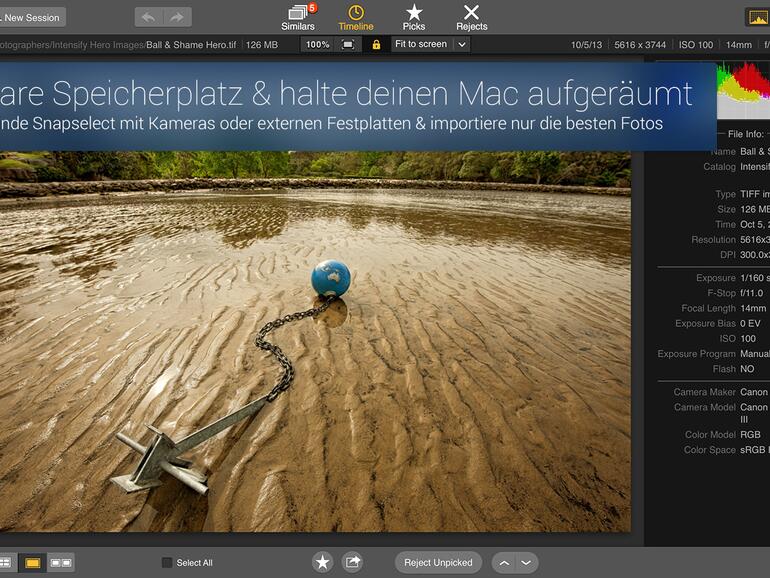
Task: Start a New Session
Action: pyautogui.click(x=32, y=18)
